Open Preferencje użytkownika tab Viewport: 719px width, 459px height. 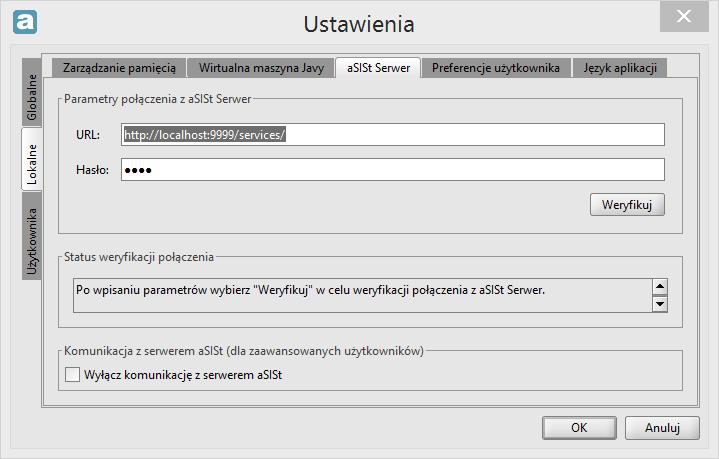pos(496,68)
